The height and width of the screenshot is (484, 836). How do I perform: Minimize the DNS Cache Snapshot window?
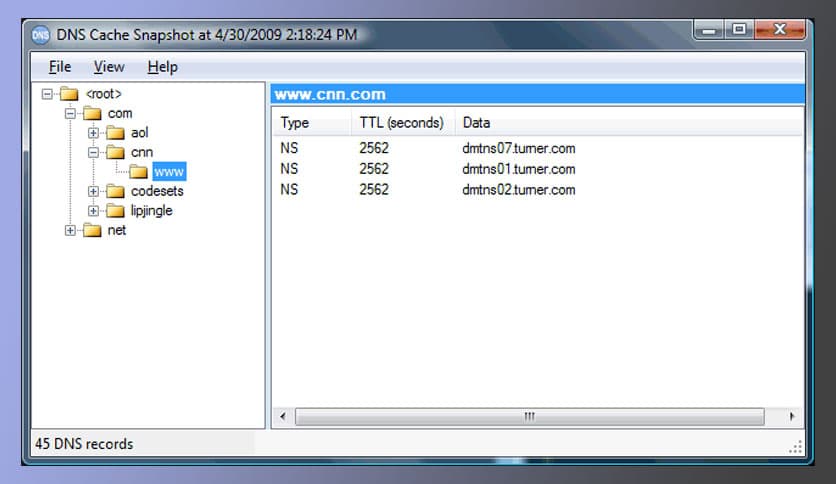pos(709,30)
